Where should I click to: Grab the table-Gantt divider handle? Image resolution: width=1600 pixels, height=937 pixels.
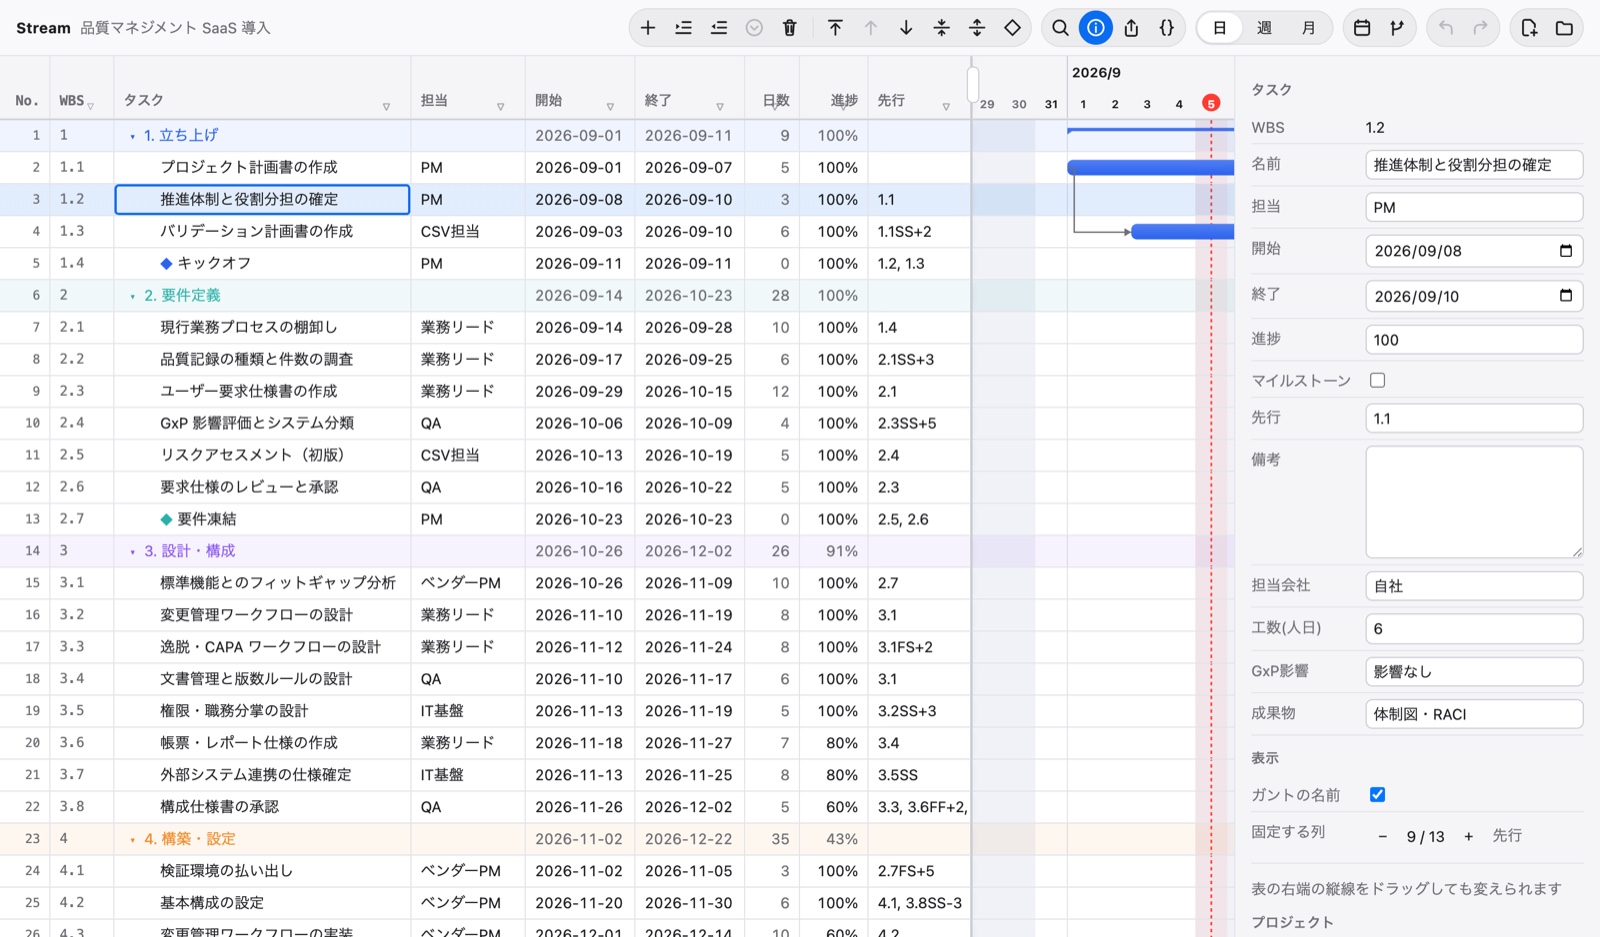[972, 84]
